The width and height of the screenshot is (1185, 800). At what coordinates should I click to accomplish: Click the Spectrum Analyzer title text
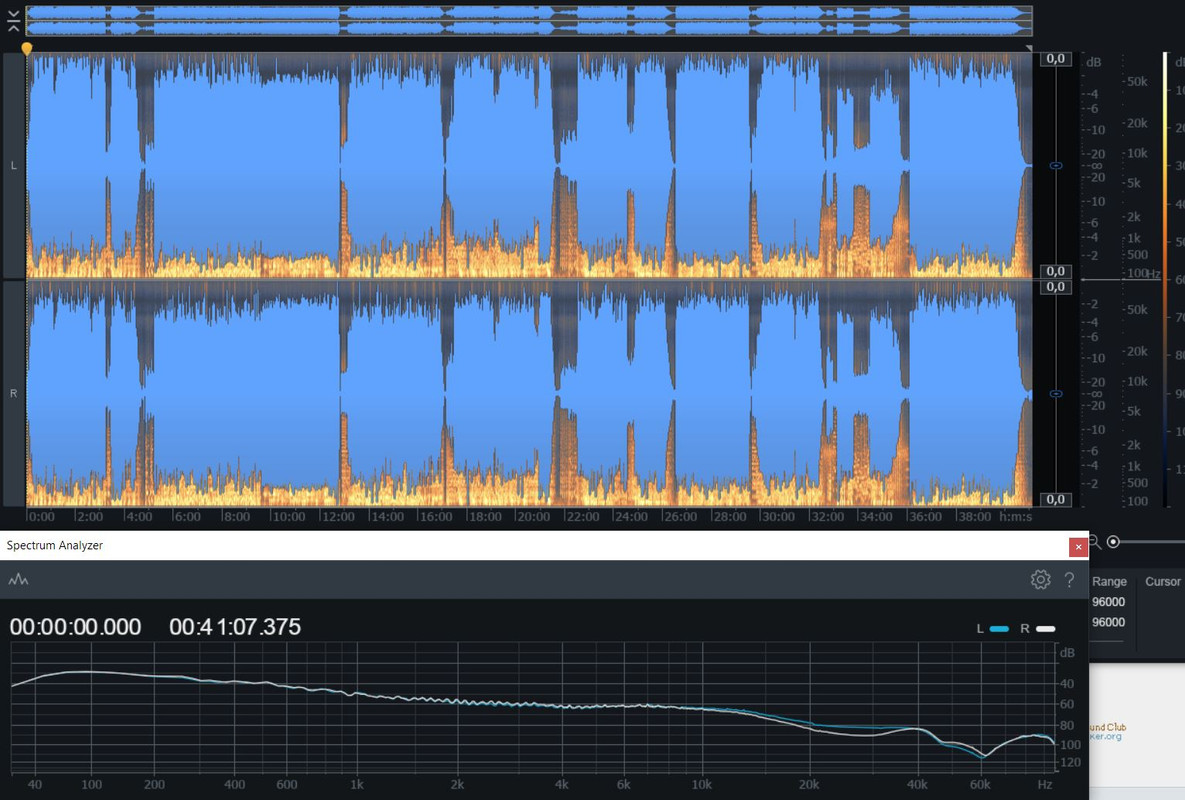pos(54,545)
